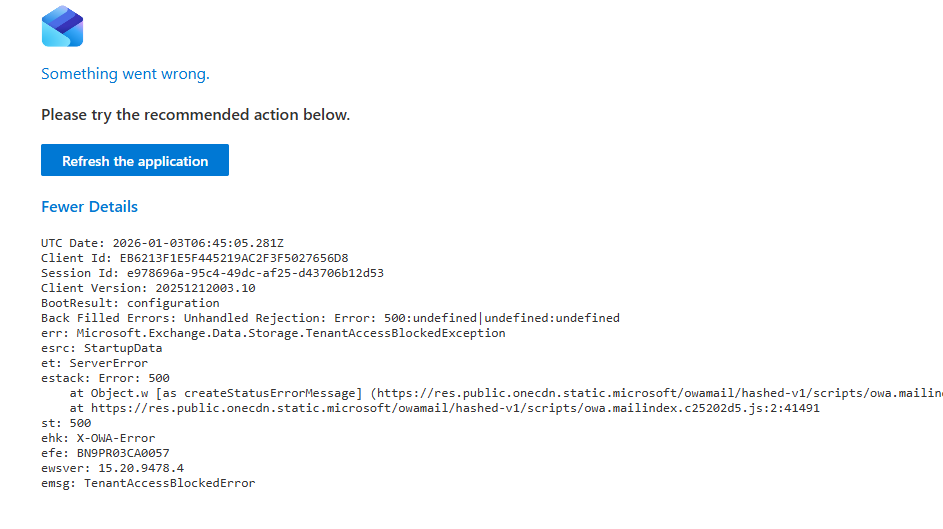Select the UTC Date line
Screen dimensions: 943x529
pos(162,243)
